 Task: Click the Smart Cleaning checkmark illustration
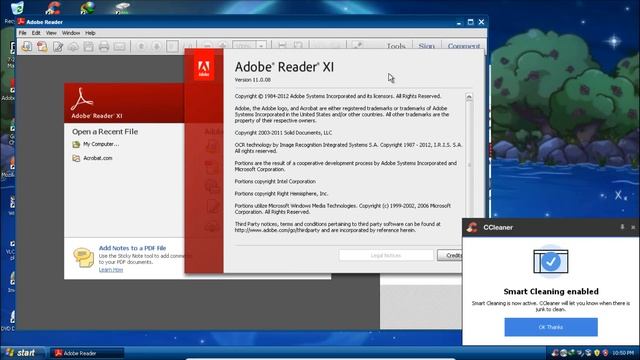click(x=551, y=262)
